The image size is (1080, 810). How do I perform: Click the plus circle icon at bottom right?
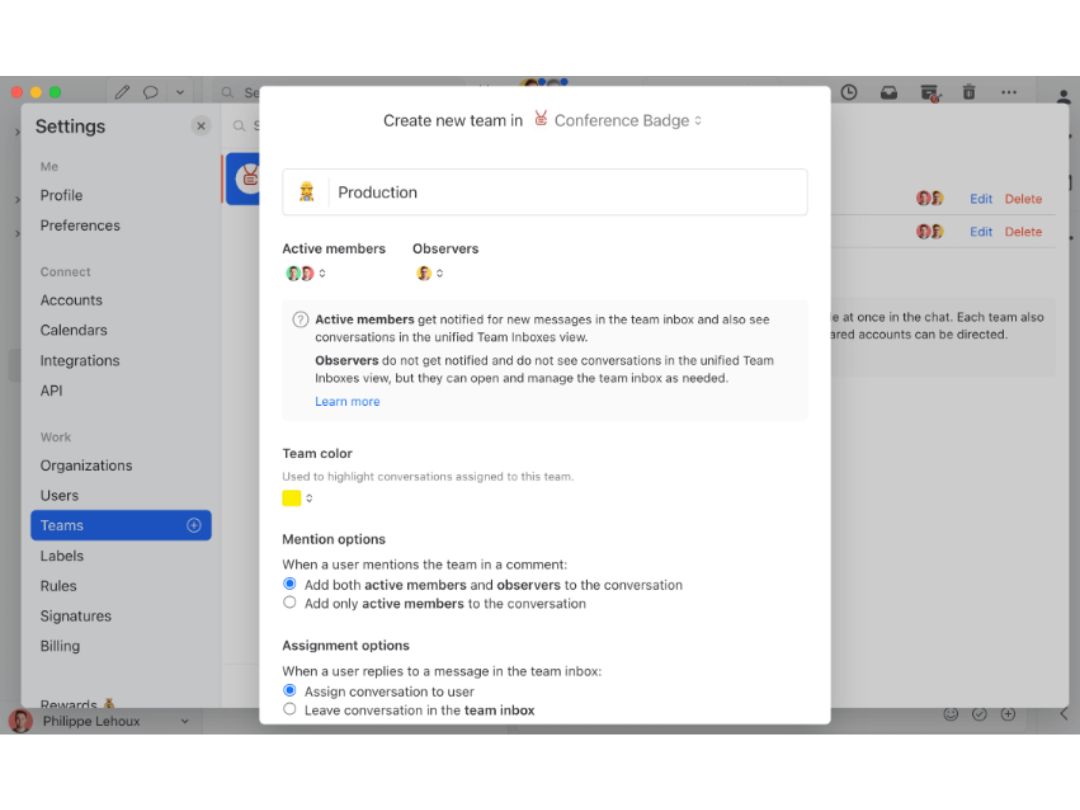point(1008,714)
